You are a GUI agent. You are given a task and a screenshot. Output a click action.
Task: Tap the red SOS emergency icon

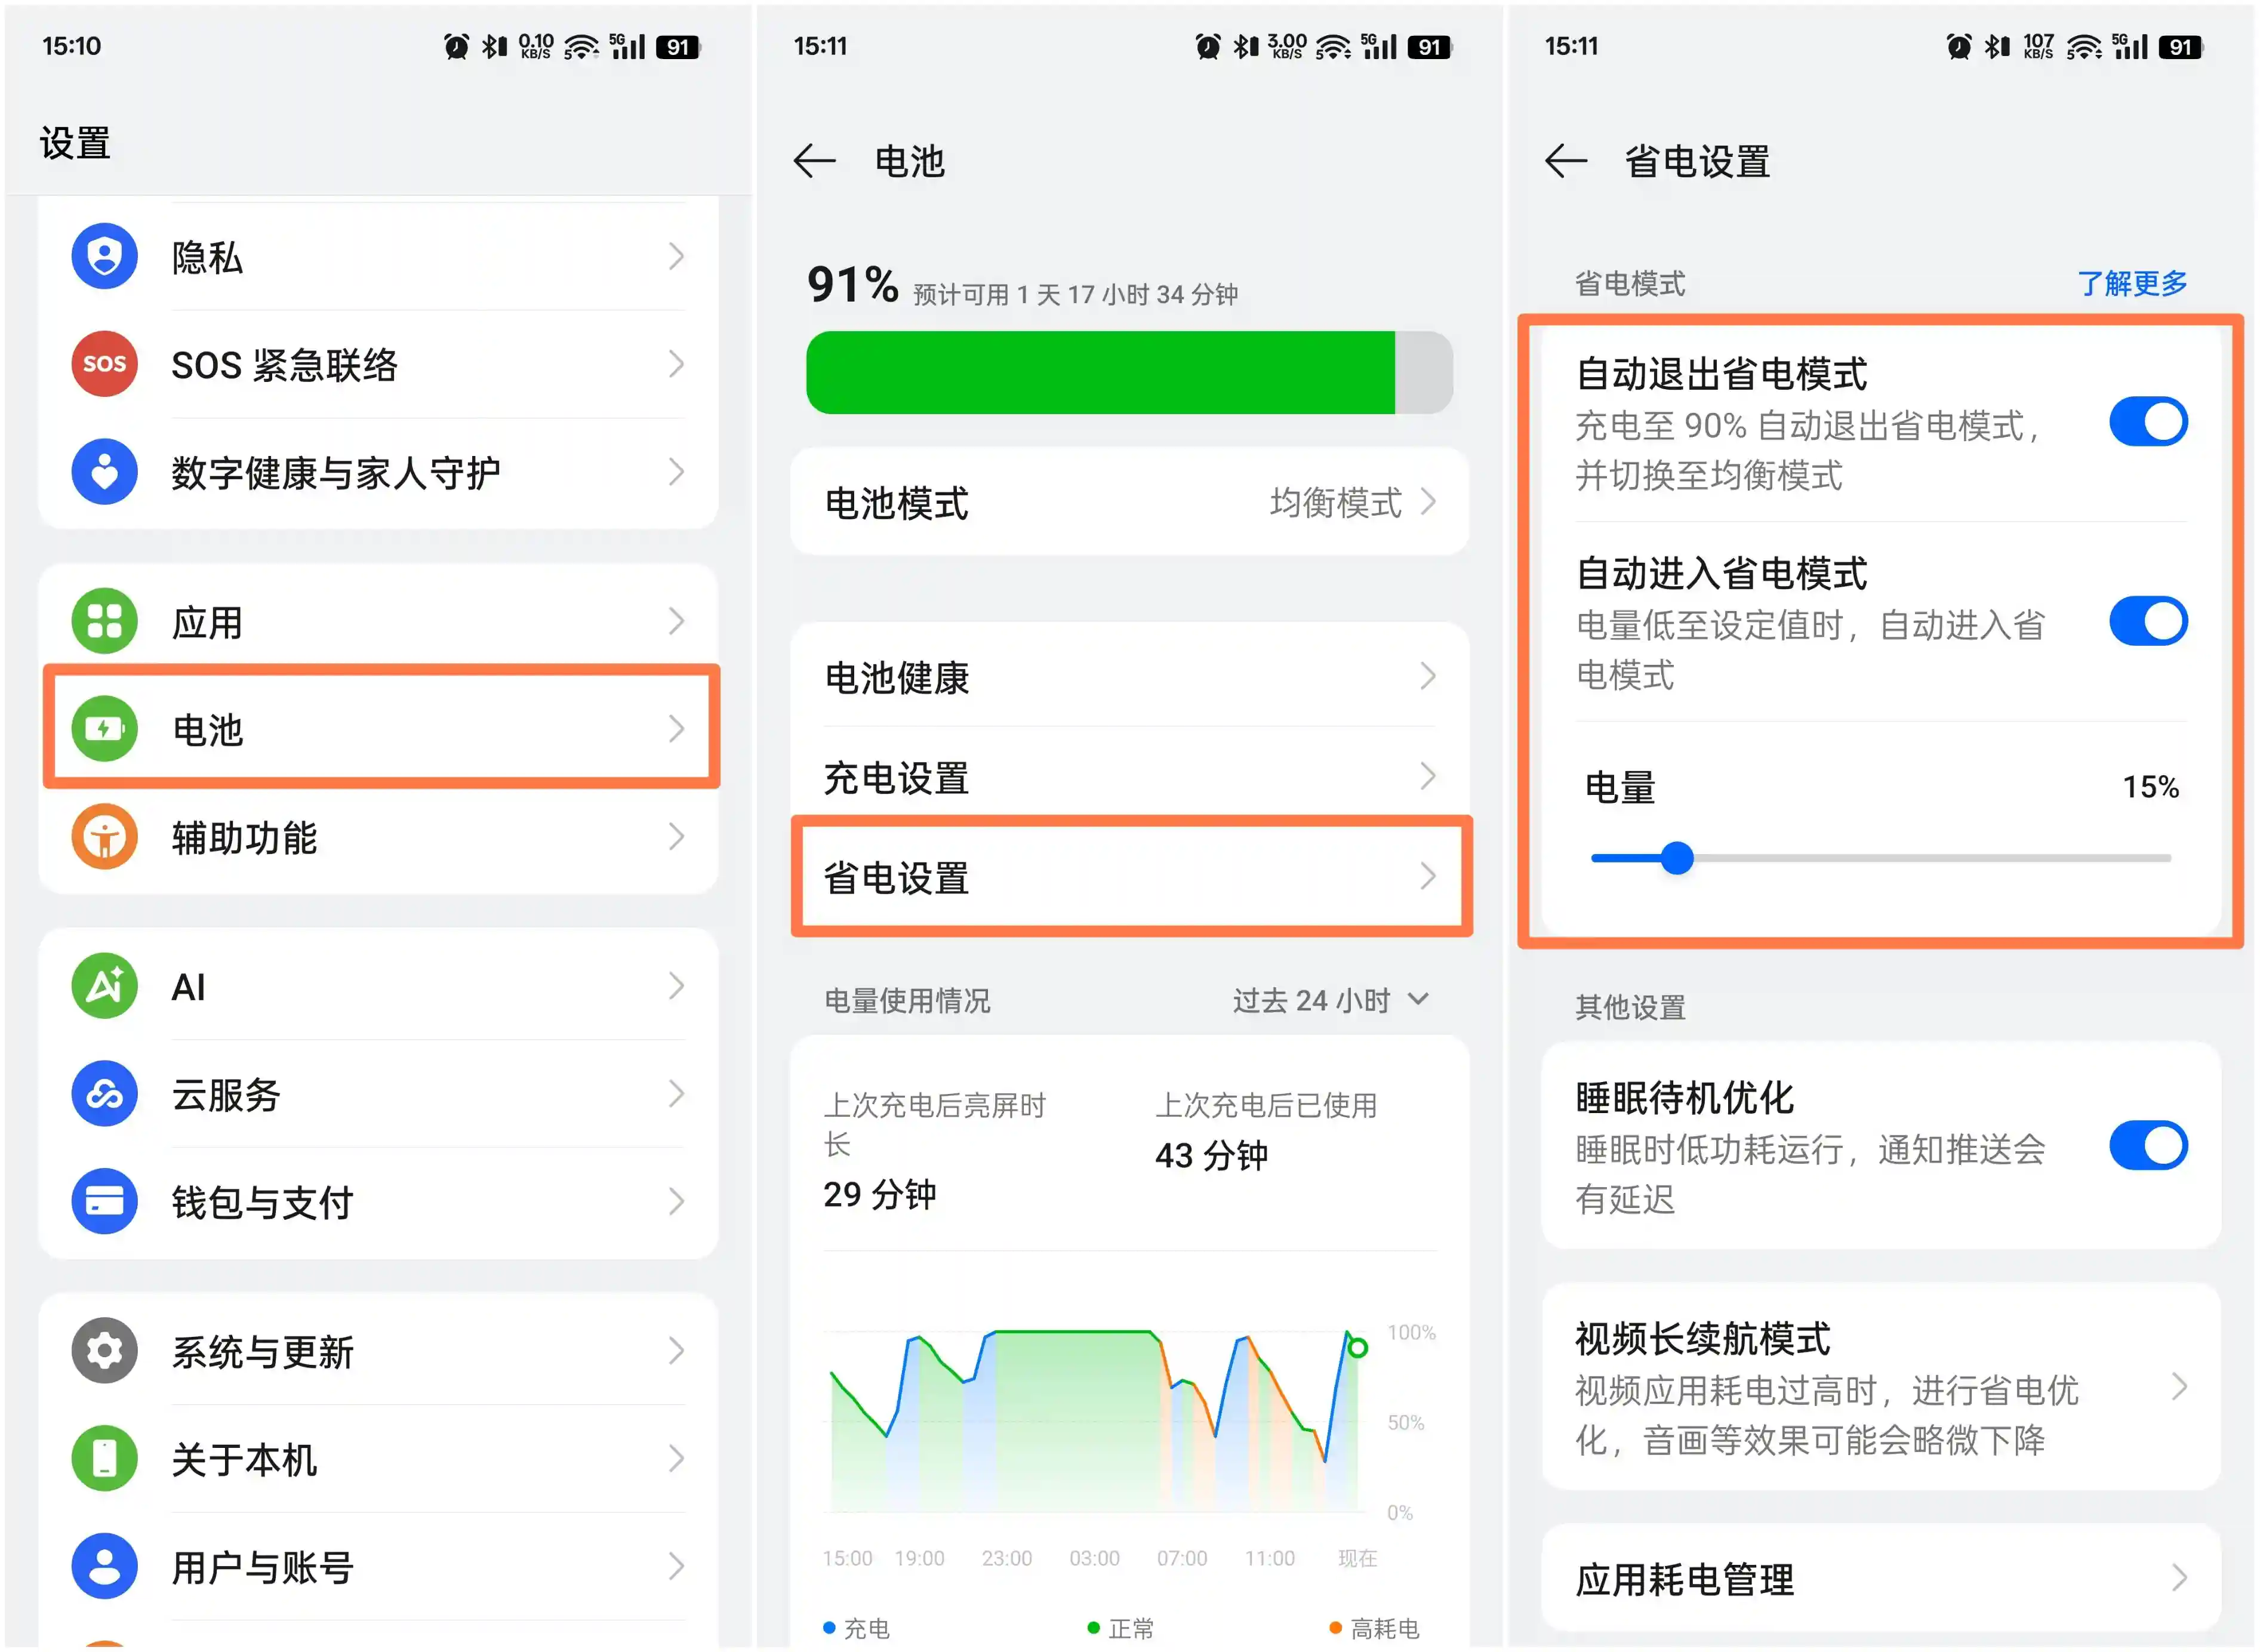(104, 364)
